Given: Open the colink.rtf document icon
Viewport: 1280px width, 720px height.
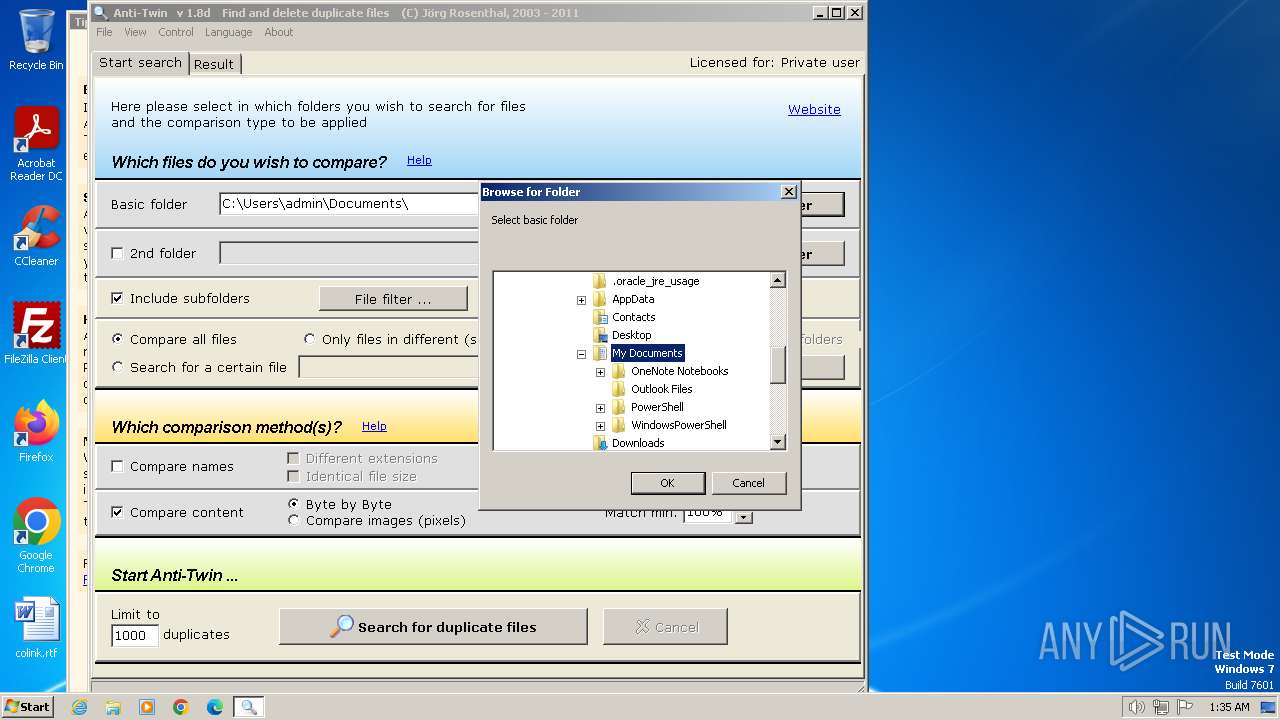Looking at the screenshot, I should [36, 628].
